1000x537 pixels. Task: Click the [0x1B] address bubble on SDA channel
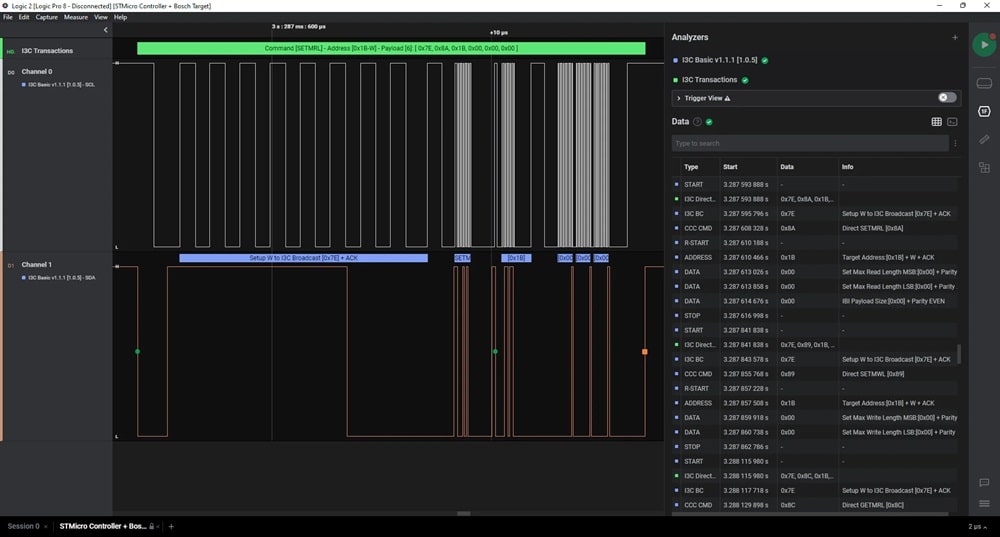516,258
